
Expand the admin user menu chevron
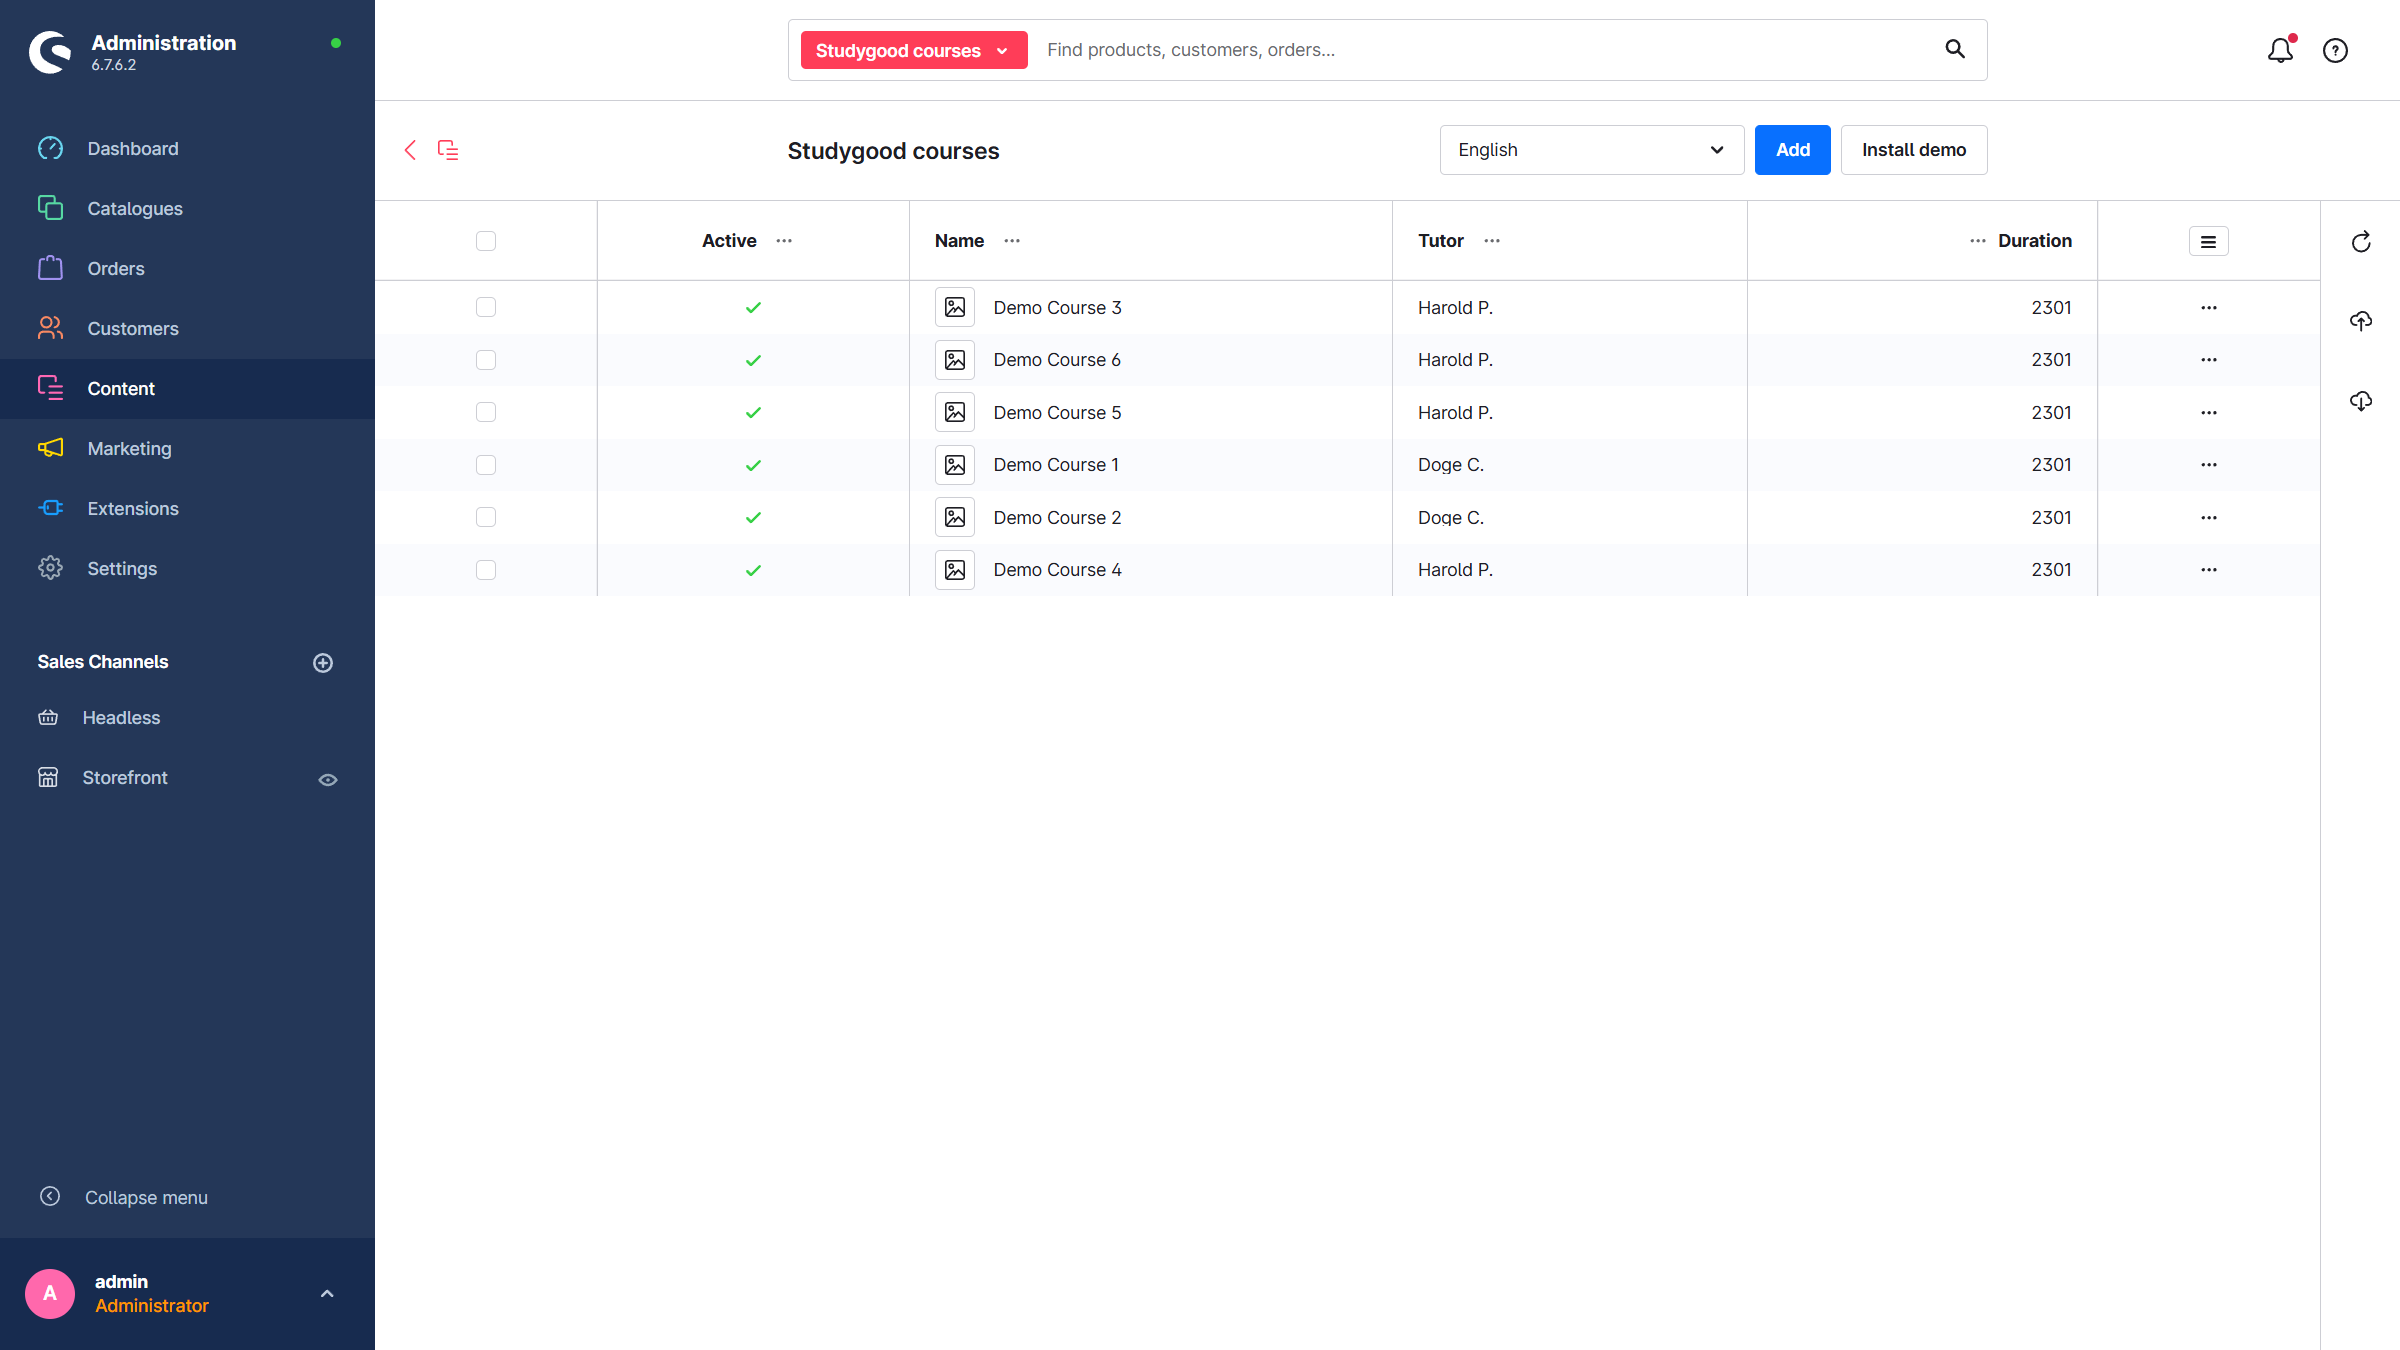click(x=327, y=1294)
